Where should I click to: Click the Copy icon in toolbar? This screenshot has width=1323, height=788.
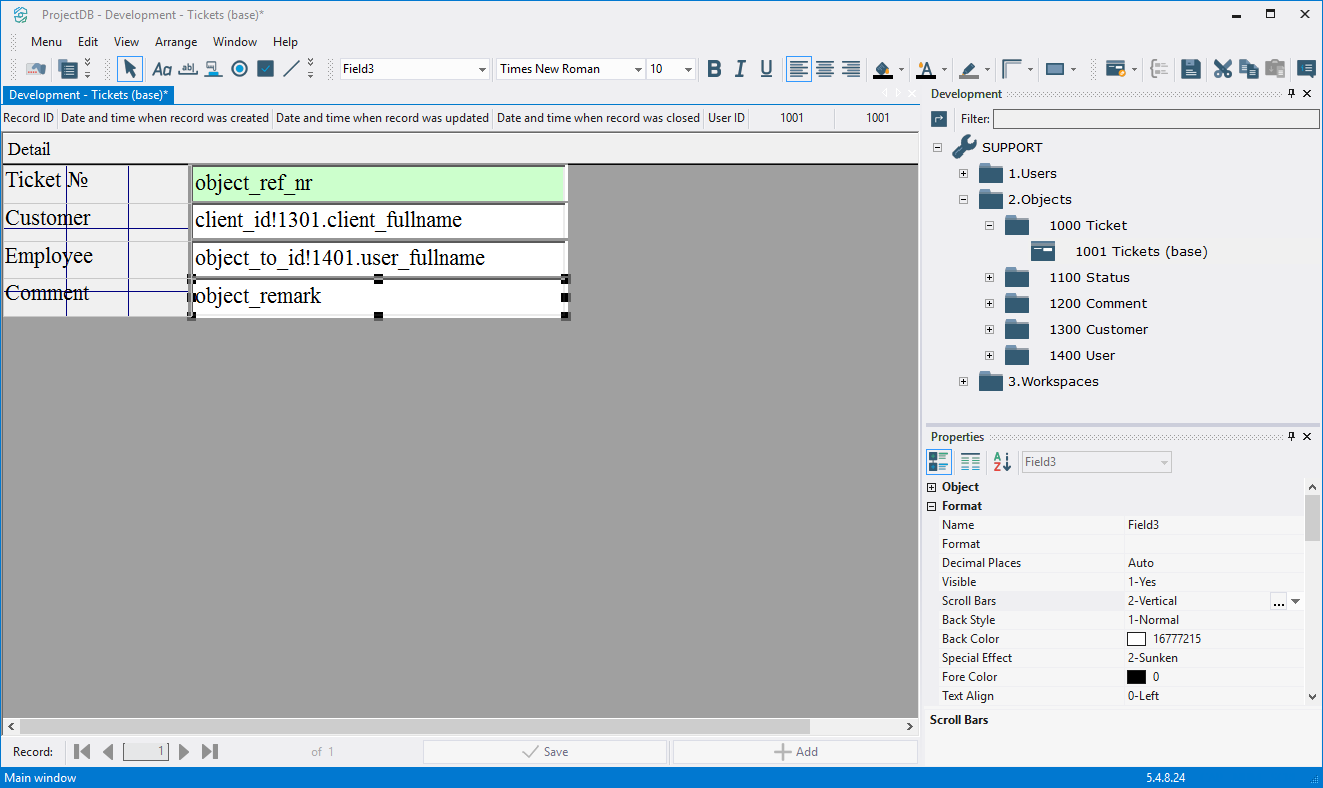[x=1248, y=69]
